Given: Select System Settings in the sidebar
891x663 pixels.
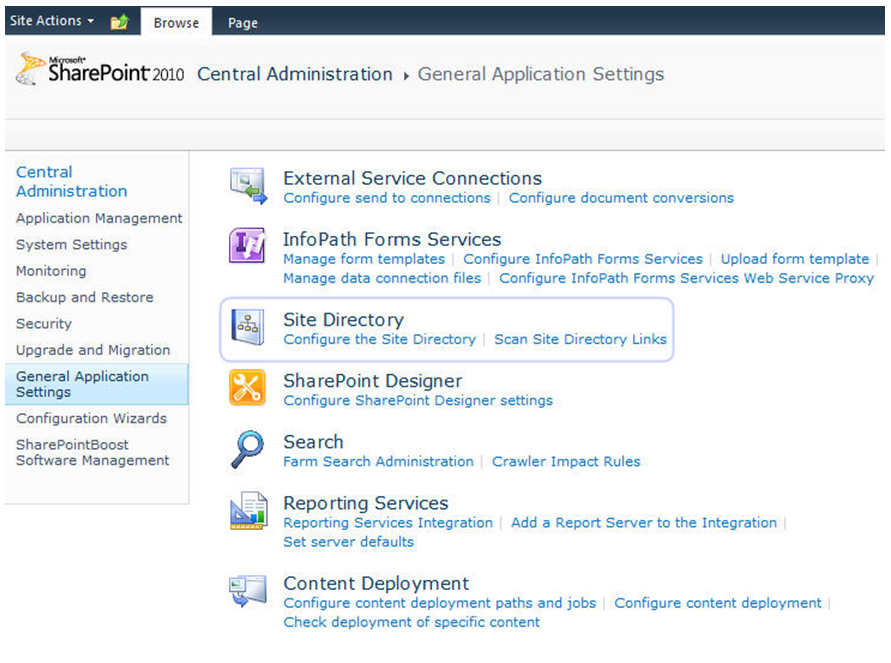Looking at the screenshot, I should 72,244.
